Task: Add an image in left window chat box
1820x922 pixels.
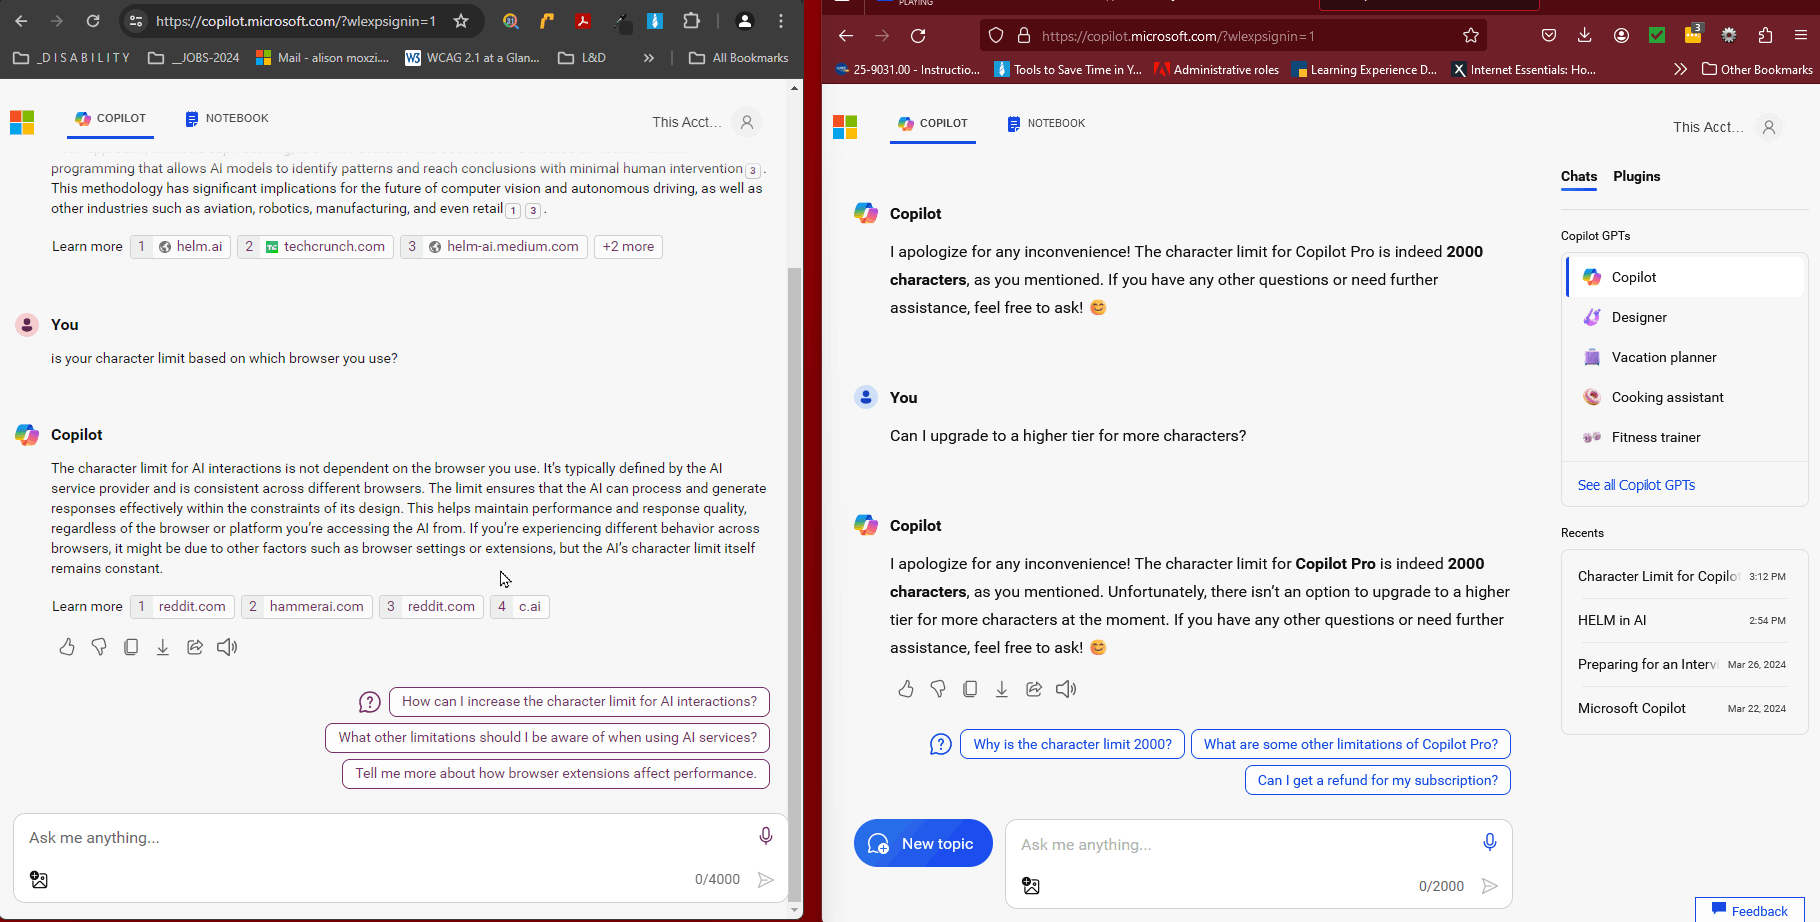Action: 39,880
